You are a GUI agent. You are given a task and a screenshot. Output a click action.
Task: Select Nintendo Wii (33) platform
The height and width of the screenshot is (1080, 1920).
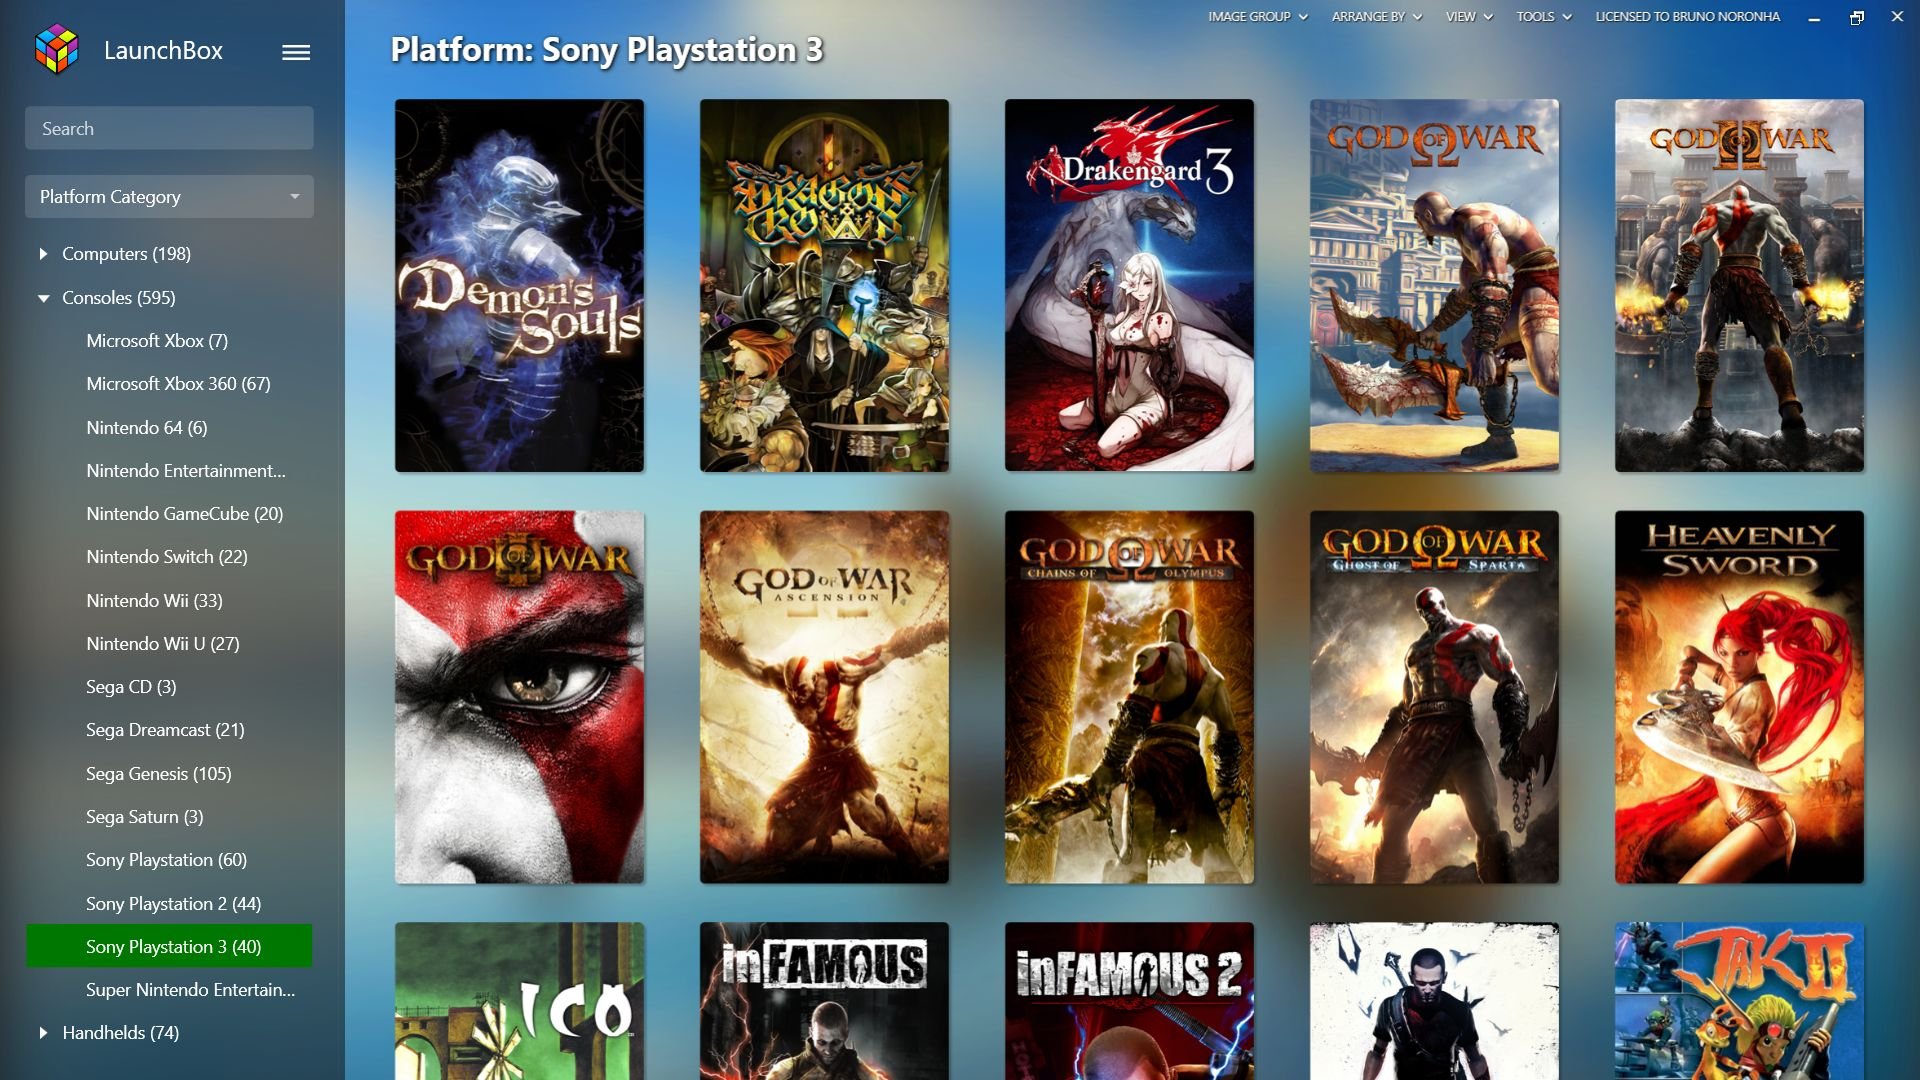154,601
